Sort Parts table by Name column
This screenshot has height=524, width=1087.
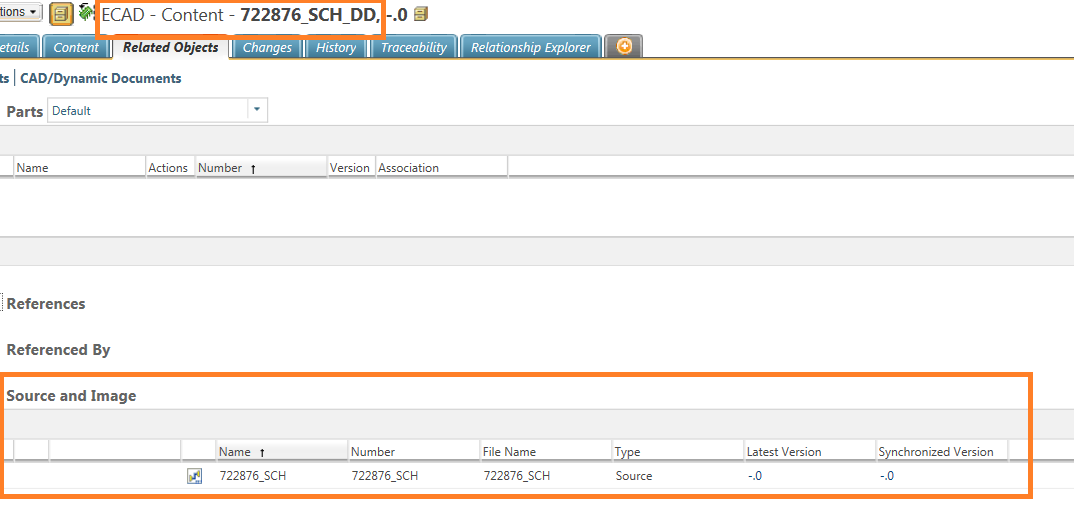point(80,168)
